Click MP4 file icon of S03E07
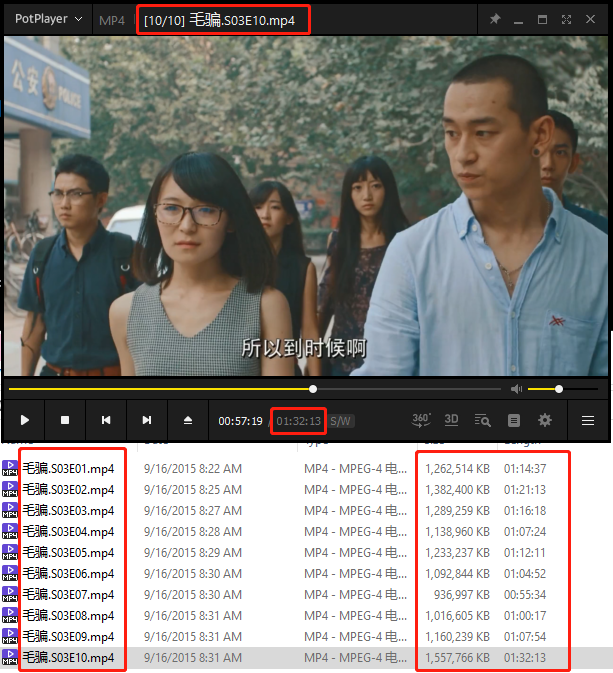 pos(10,594)
